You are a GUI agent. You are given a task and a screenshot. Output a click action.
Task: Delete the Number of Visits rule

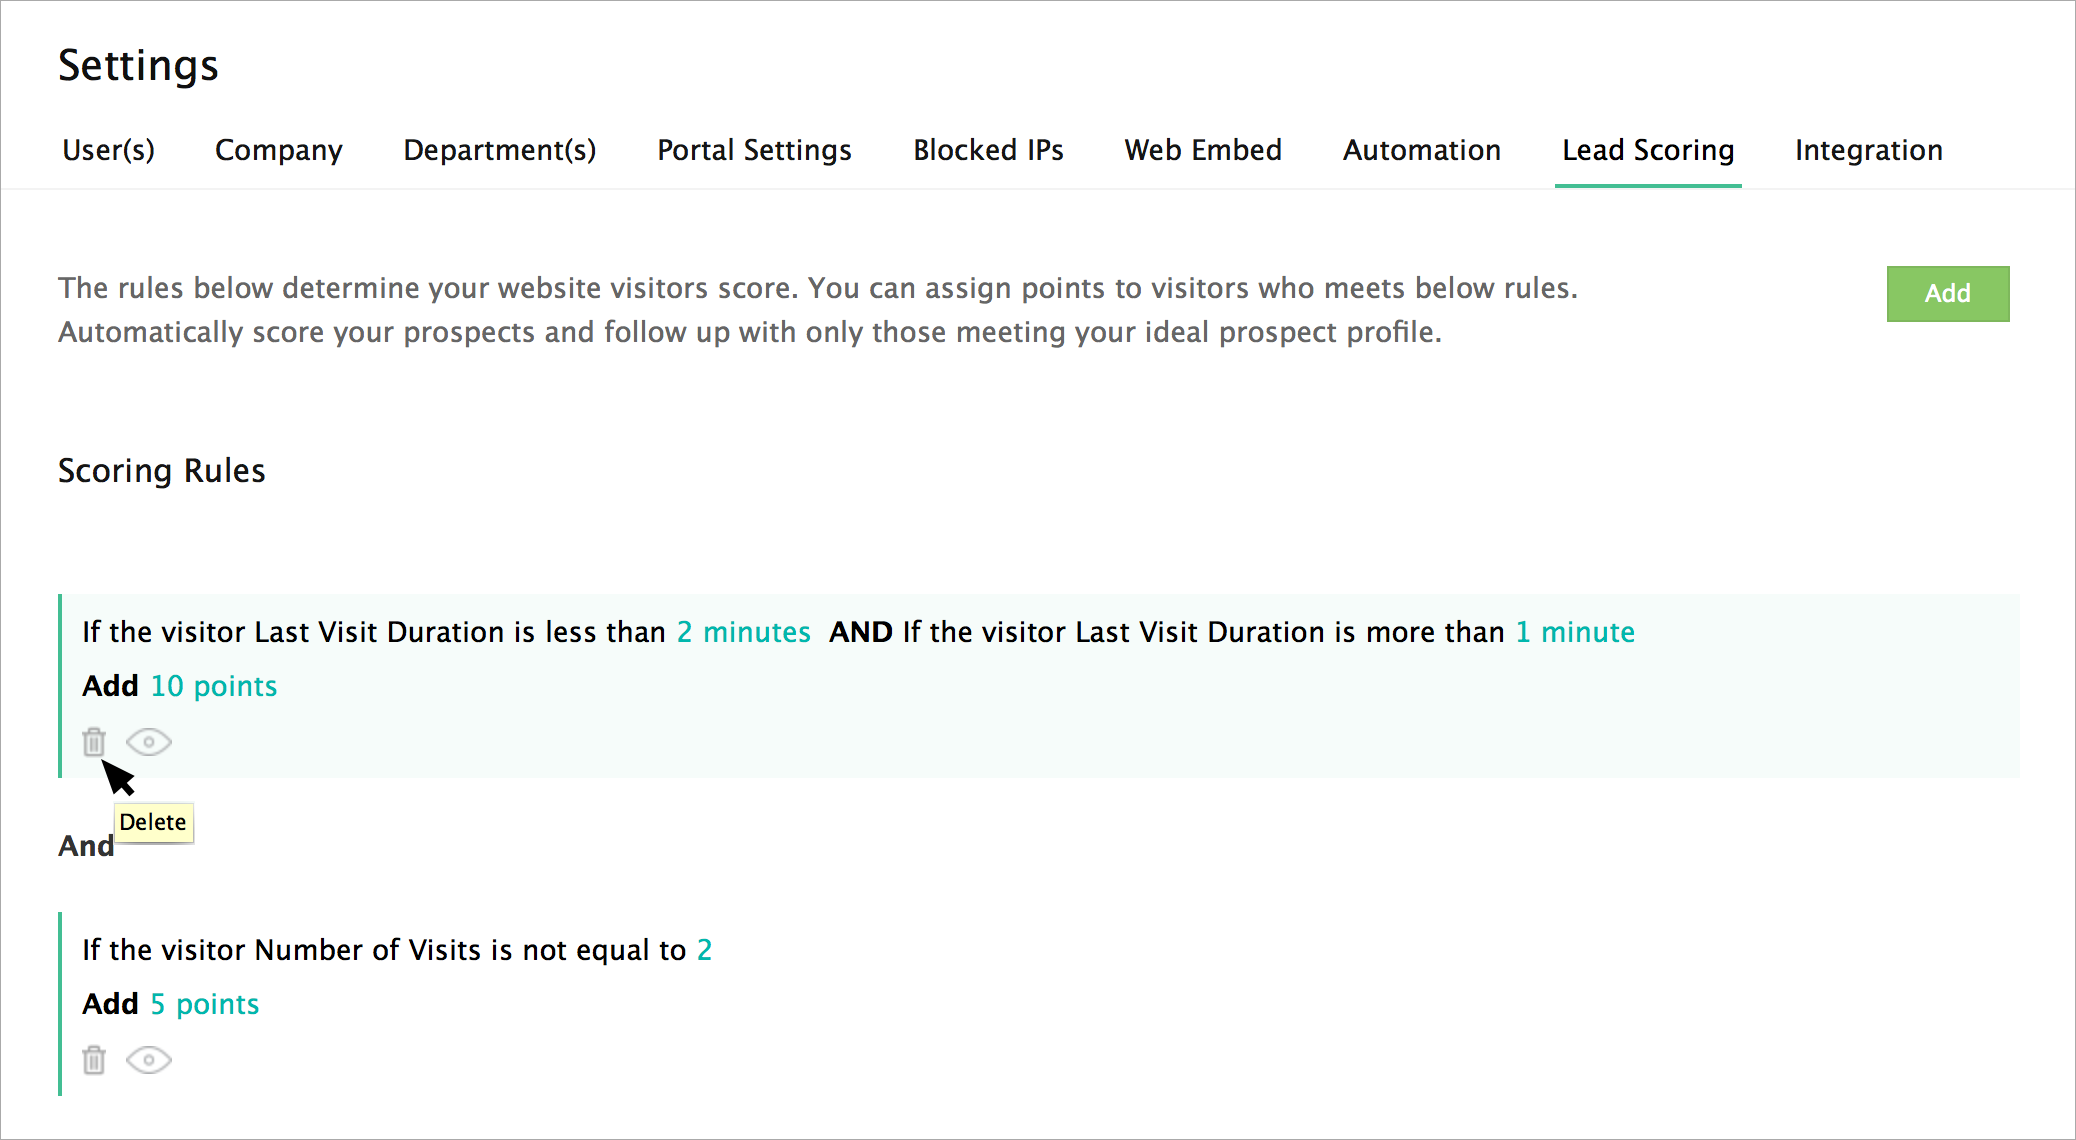[x=94, y=1060]
